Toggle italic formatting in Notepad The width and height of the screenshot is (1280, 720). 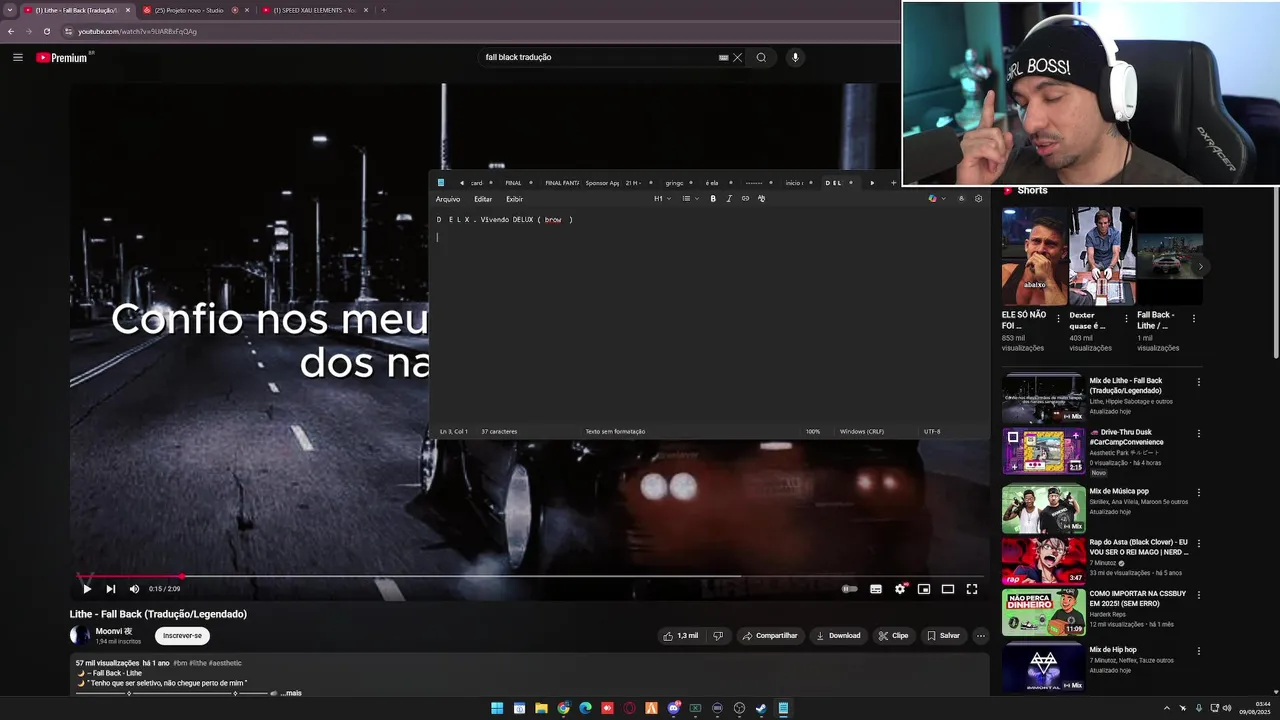point(729,199)
